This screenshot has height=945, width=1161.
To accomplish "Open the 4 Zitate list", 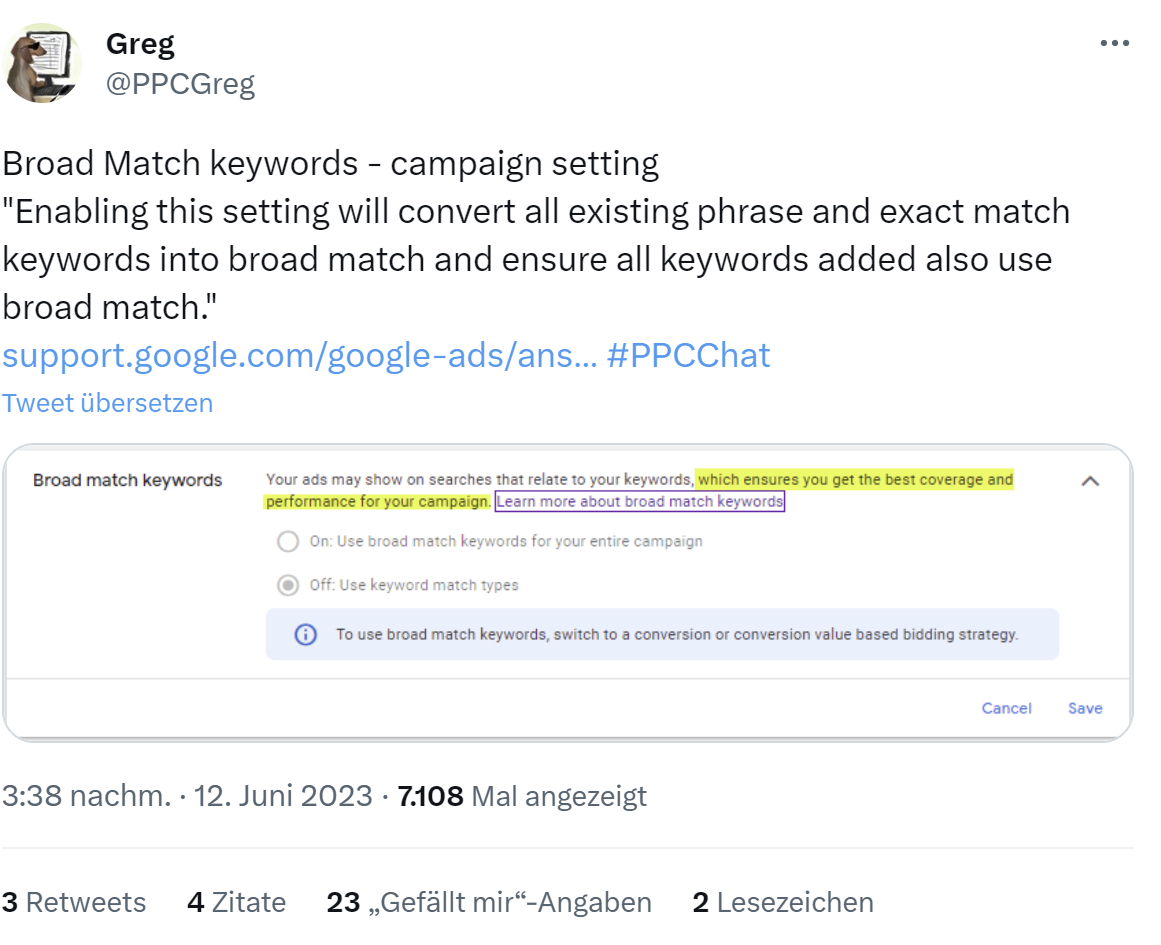I will (236, 902).
